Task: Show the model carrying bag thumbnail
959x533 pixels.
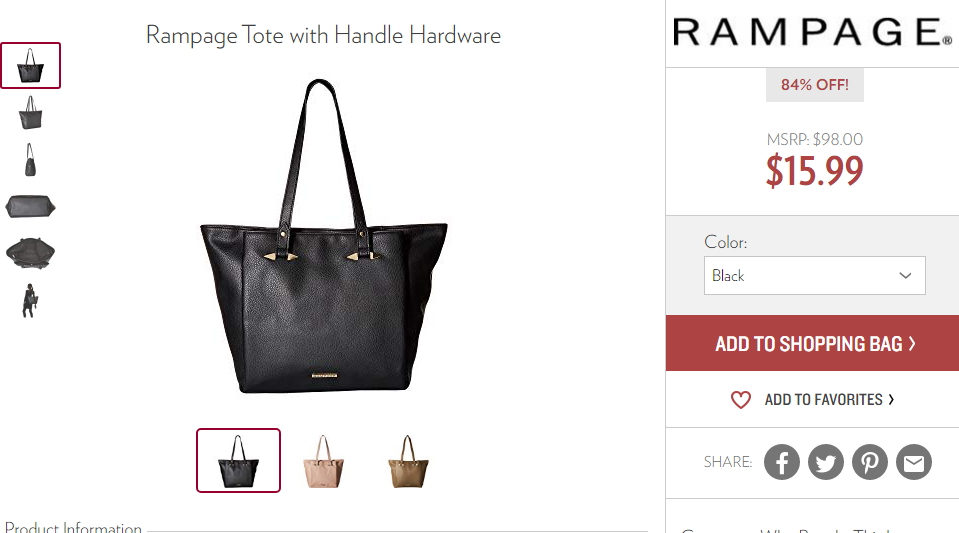Action: coord(29,300)
